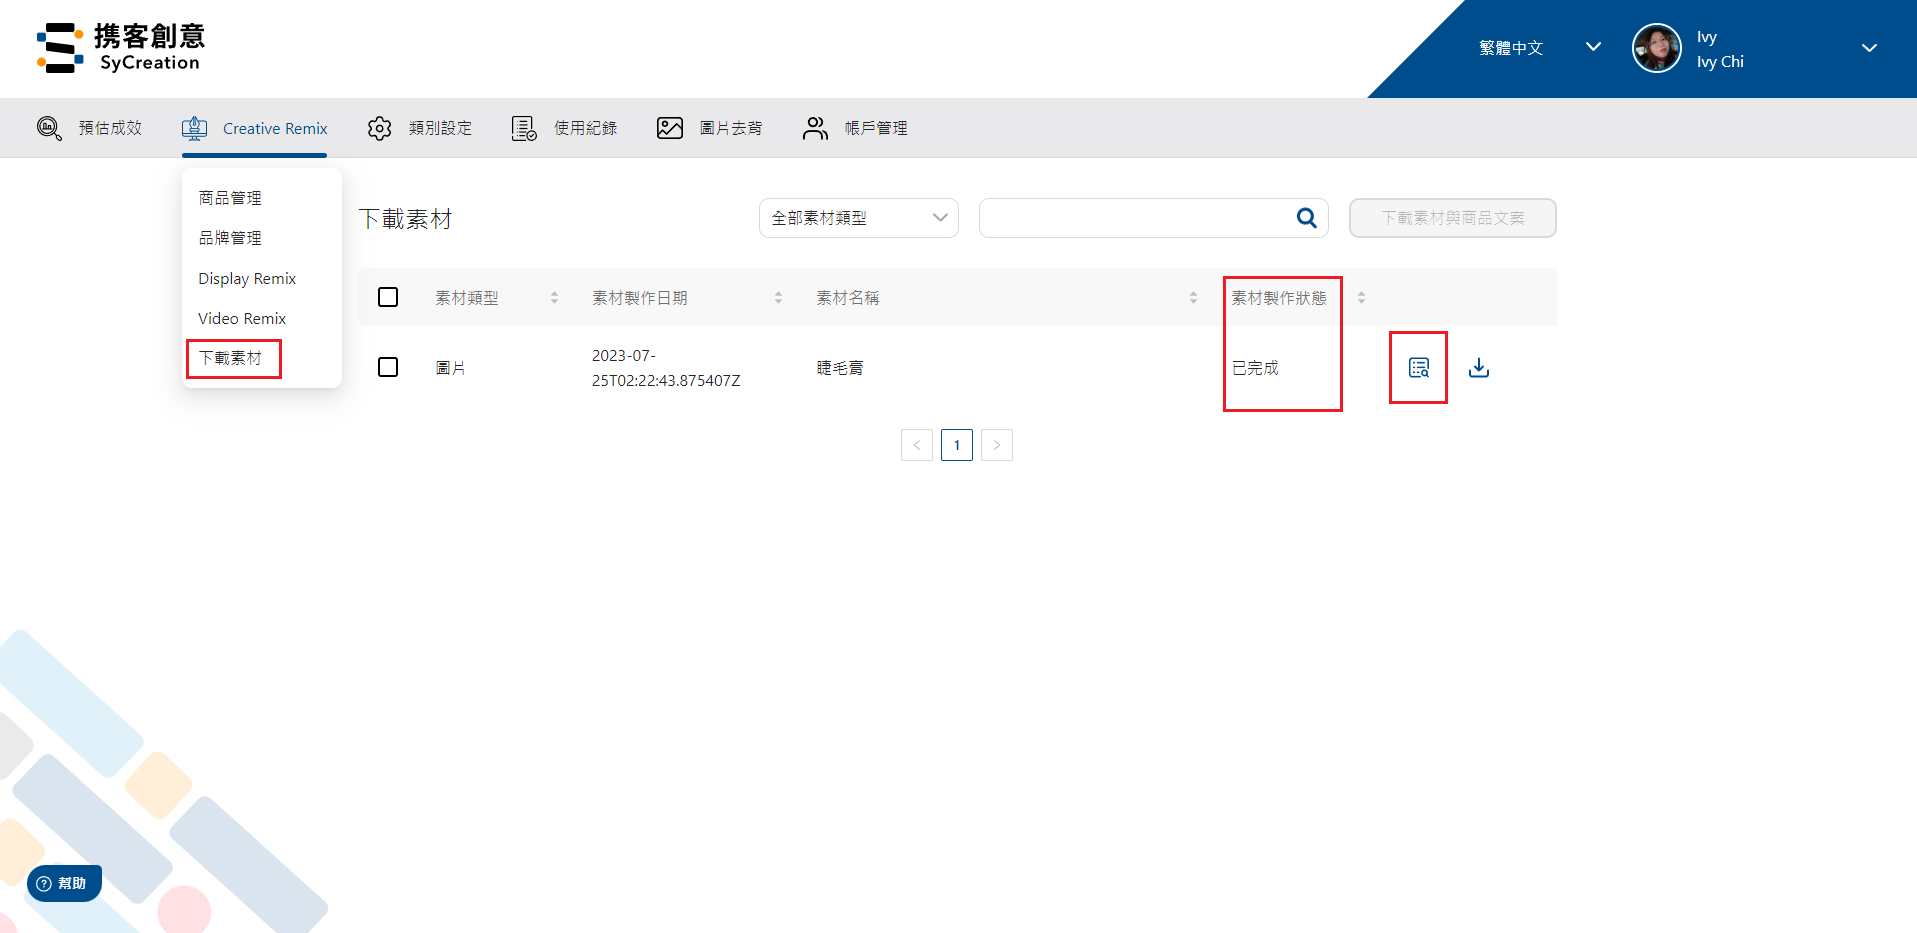Sort by 素材製作日期 column arrows
This screenshot has height=933, width=1917.
(778, 298)
